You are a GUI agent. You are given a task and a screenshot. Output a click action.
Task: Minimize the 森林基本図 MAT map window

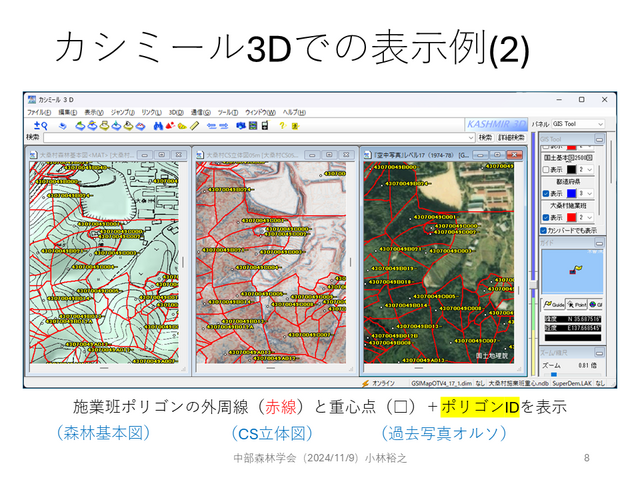coord(144,155)
